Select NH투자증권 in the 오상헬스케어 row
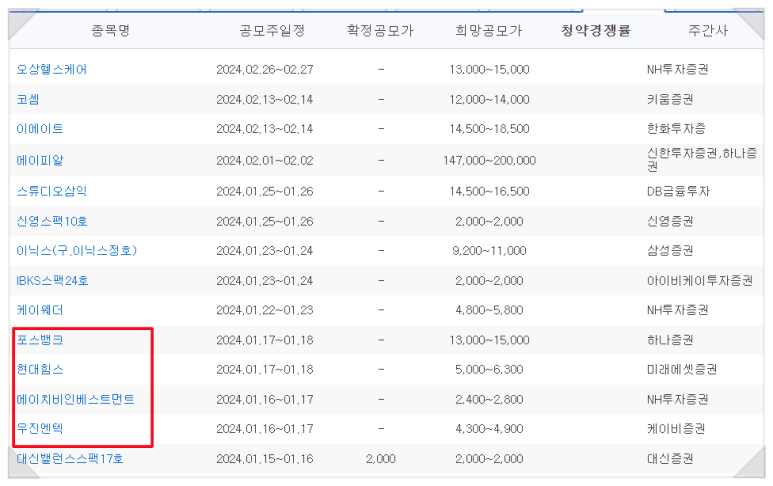The image size is (773, 486). point(678,69)
